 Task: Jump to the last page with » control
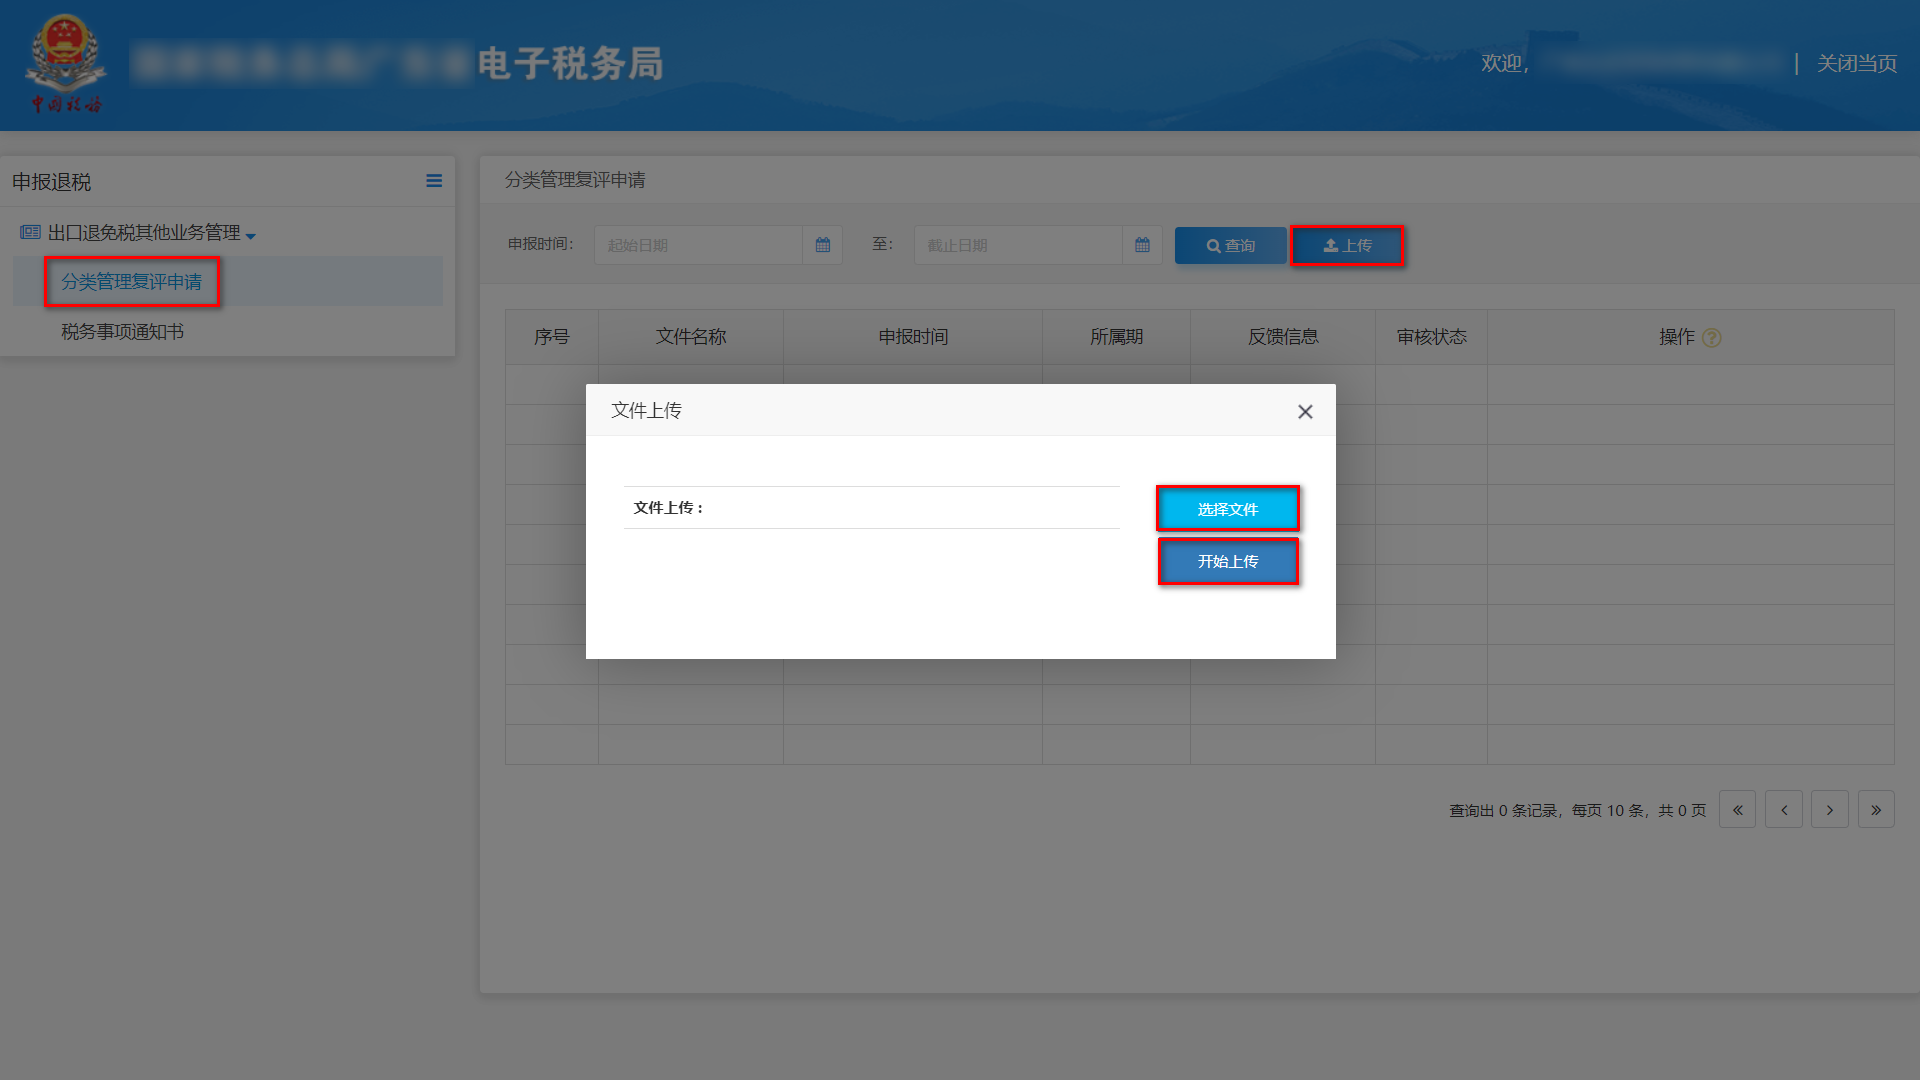[x=1876, y=809]
